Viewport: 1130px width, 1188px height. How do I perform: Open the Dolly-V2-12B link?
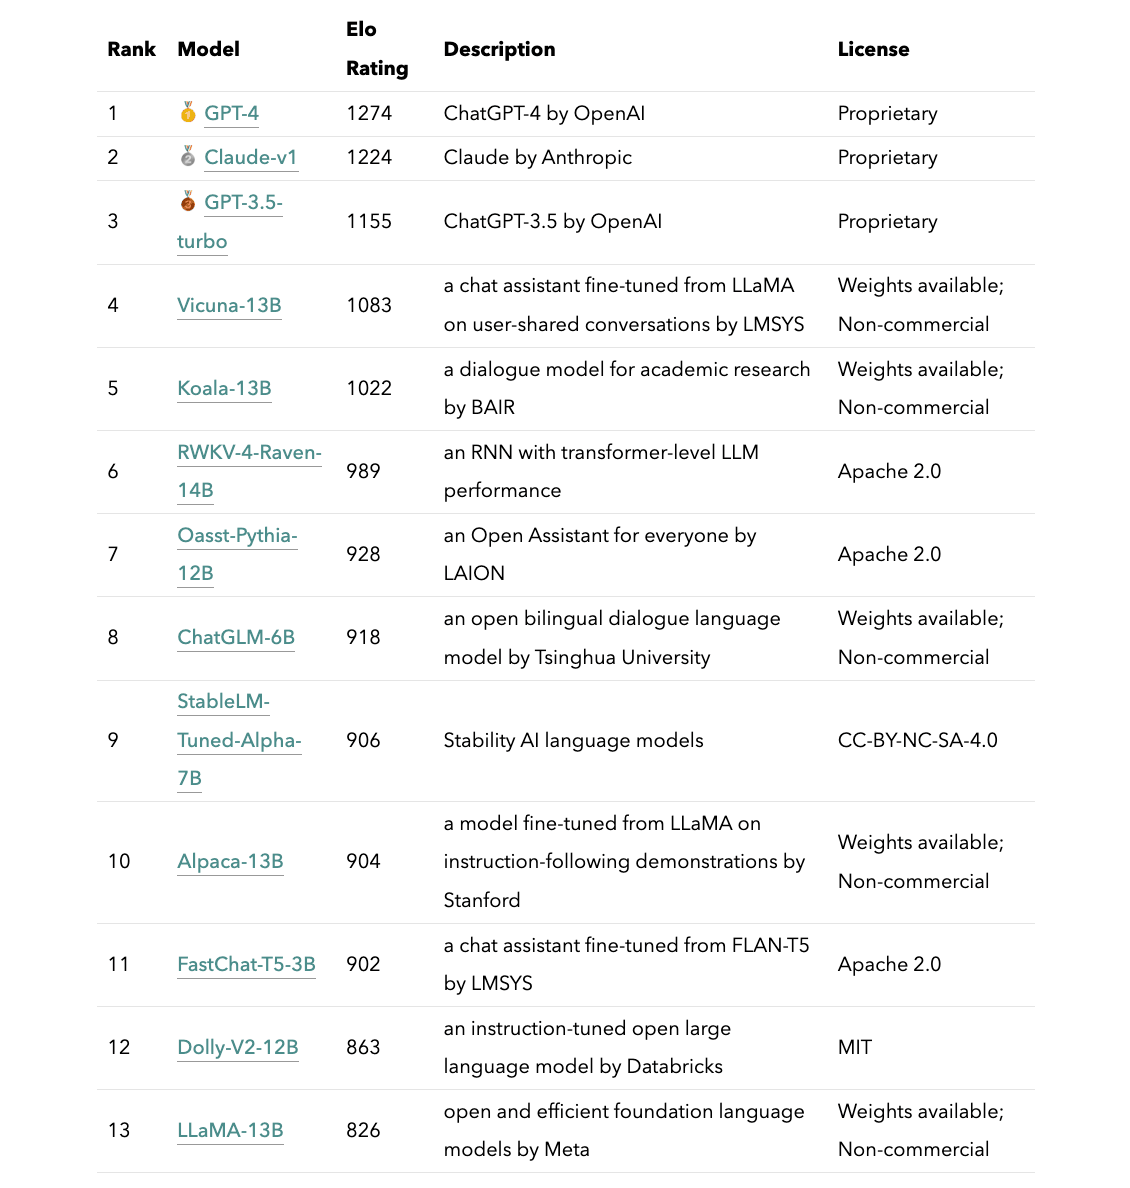[x=238, y=1048]
